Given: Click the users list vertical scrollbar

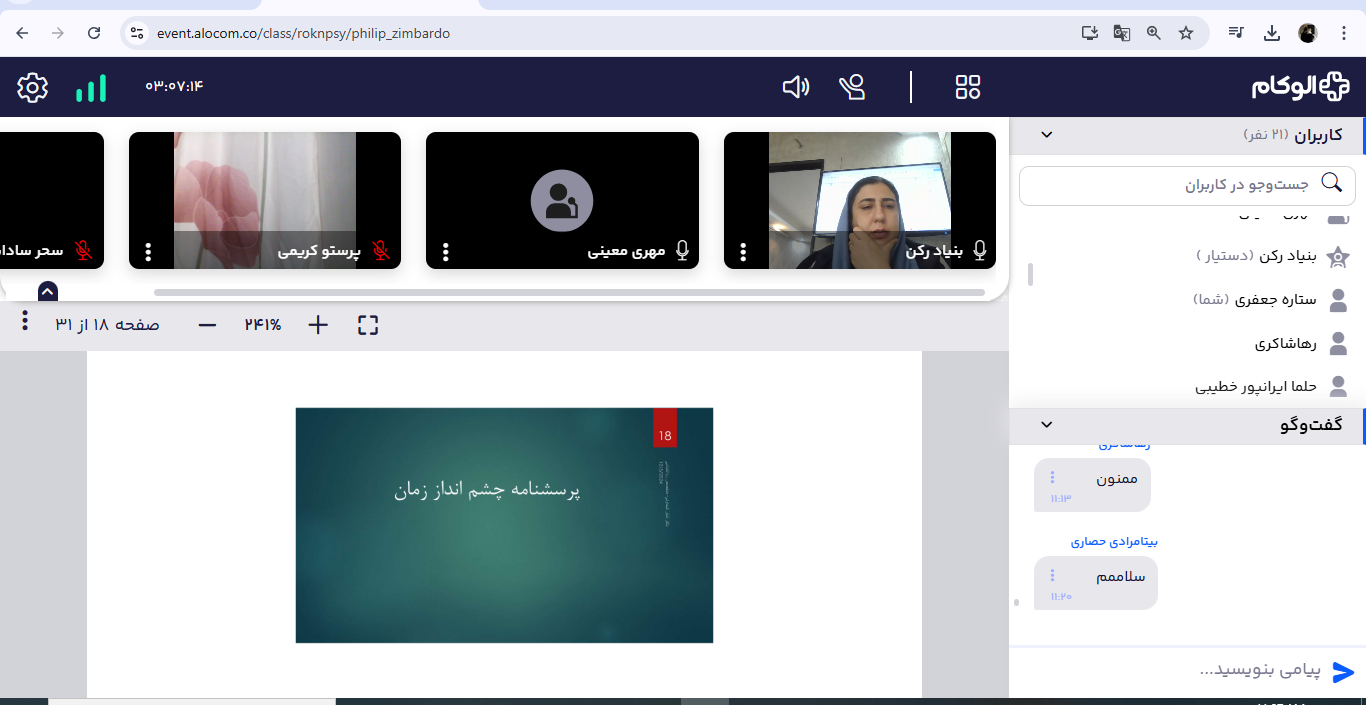Looking at the screenshot, I should 1030,275.
